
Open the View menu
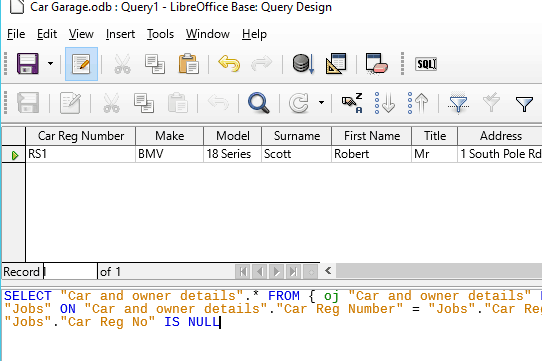81,34
